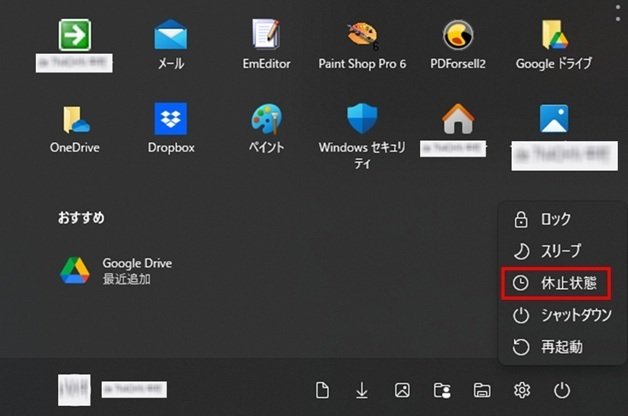Select 再起動 in power menu
The height and width of the screenshot is (416, 628).
pyautogui.click(x=560, y=347)
